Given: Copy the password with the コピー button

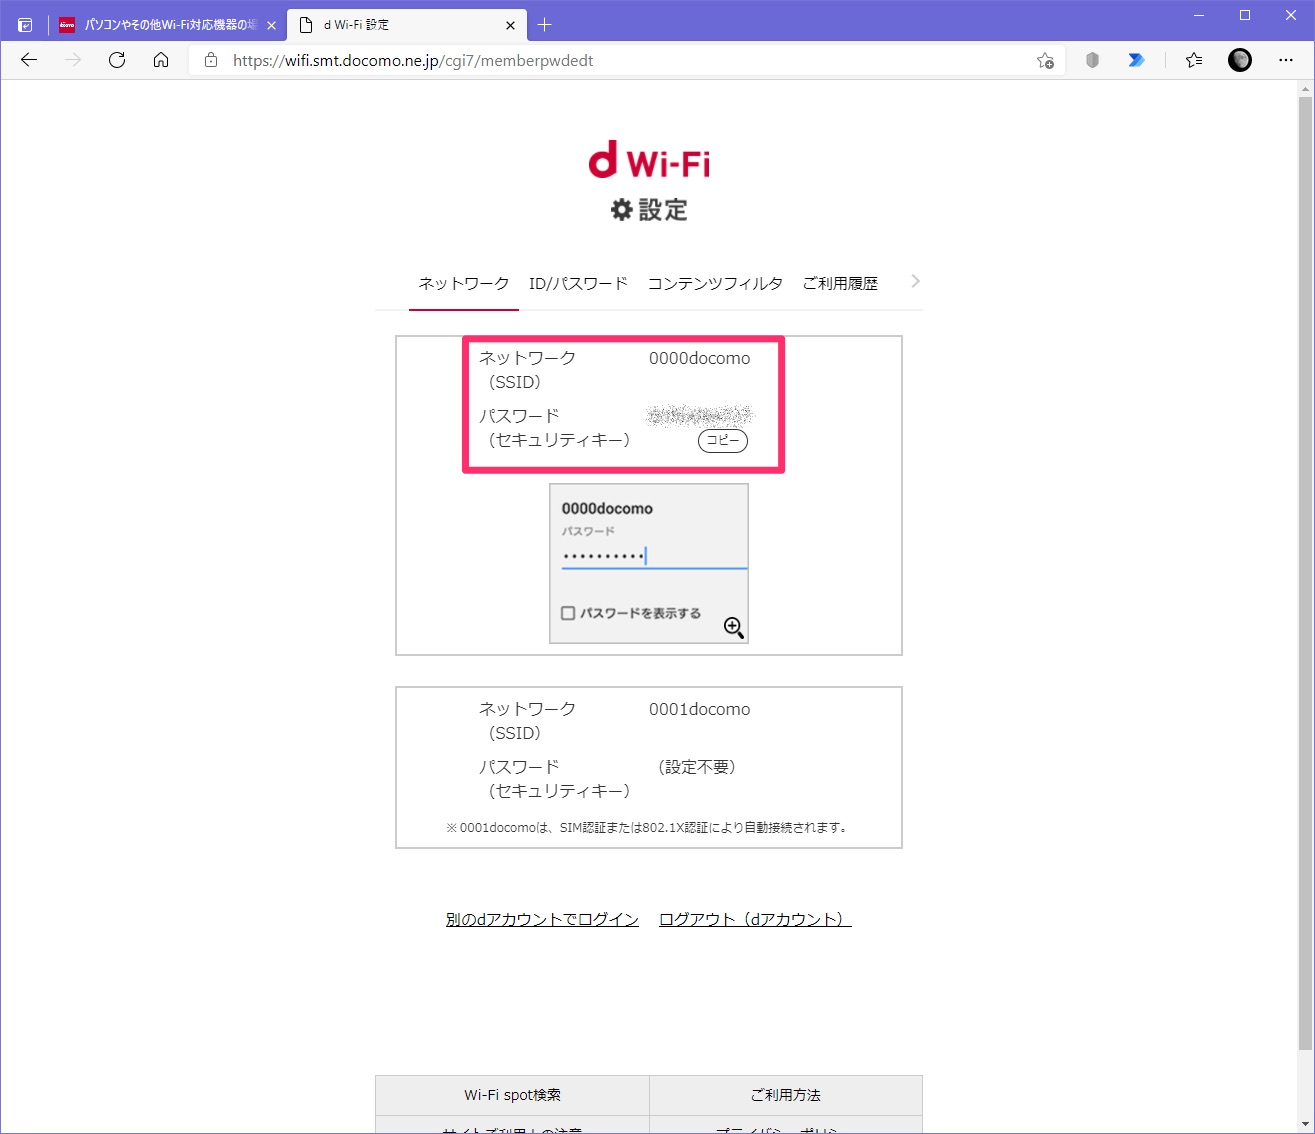Looking at the screenshot, I should coord(722,441).
